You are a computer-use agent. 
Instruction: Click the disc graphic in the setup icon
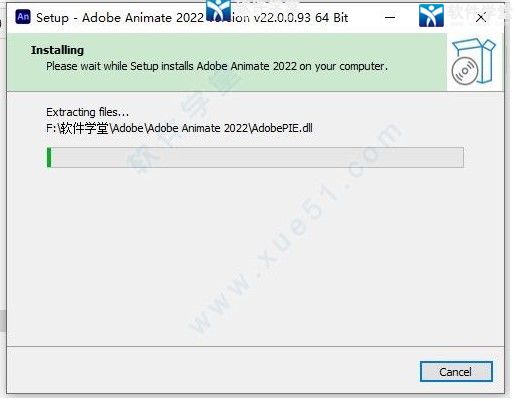click(x=465, y=71)
